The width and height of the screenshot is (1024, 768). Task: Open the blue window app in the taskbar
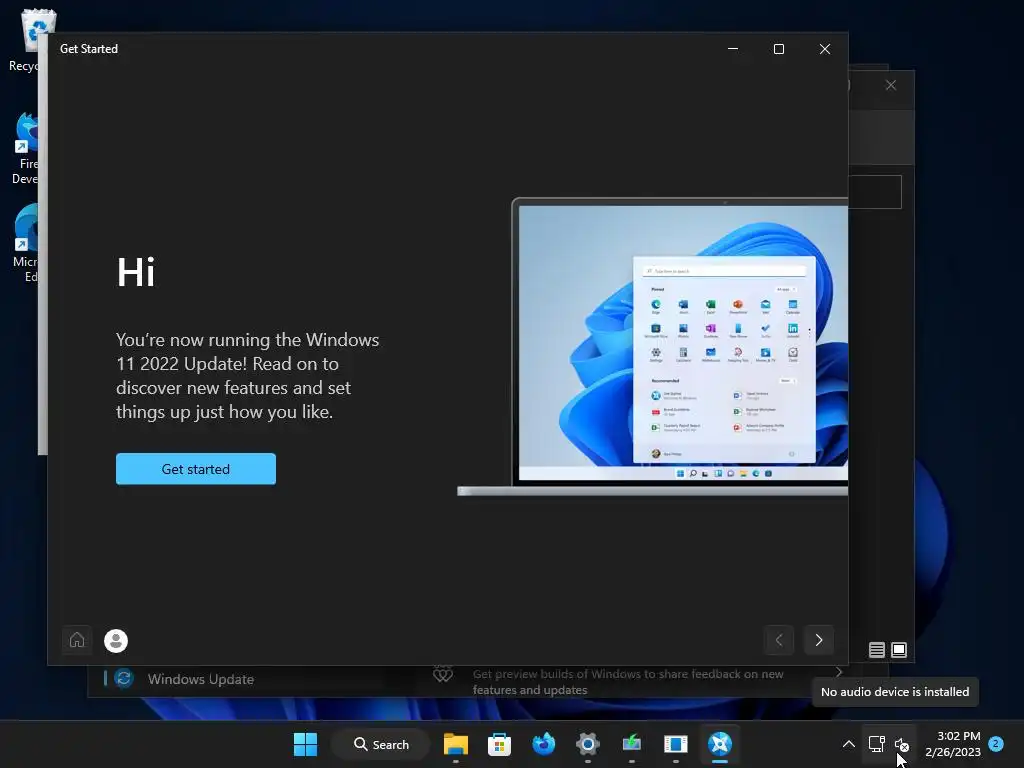click(x=675, y=744)
